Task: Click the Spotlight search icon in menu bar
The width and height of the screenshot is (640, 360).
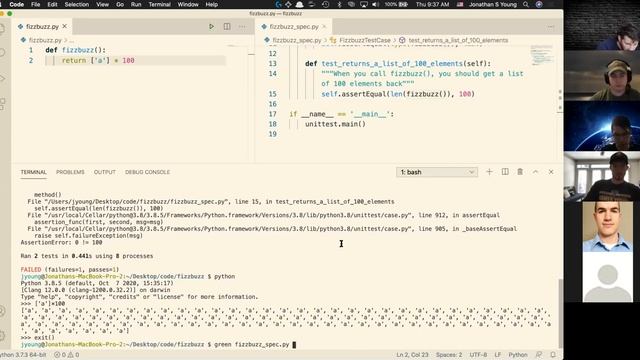Action: pos(526,4)
